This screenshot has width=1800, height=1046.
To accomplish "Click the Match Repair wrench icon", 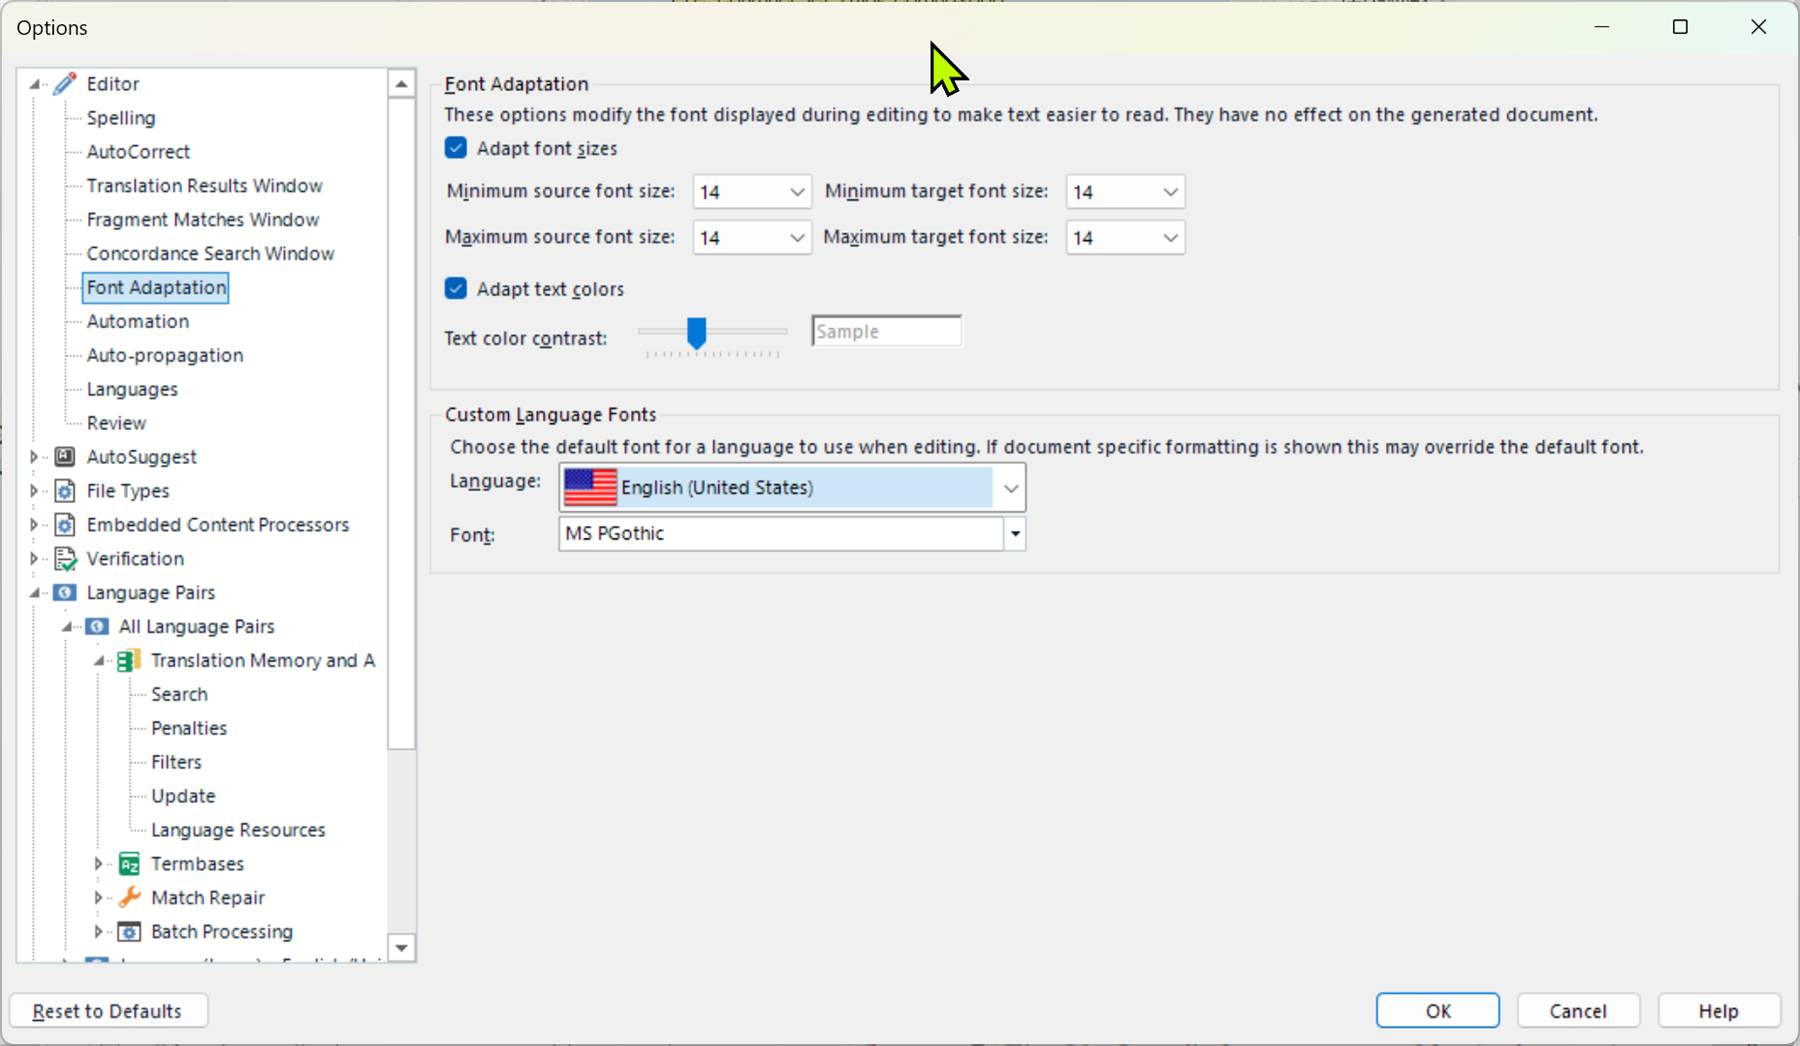I will click(x=129, y=898).
